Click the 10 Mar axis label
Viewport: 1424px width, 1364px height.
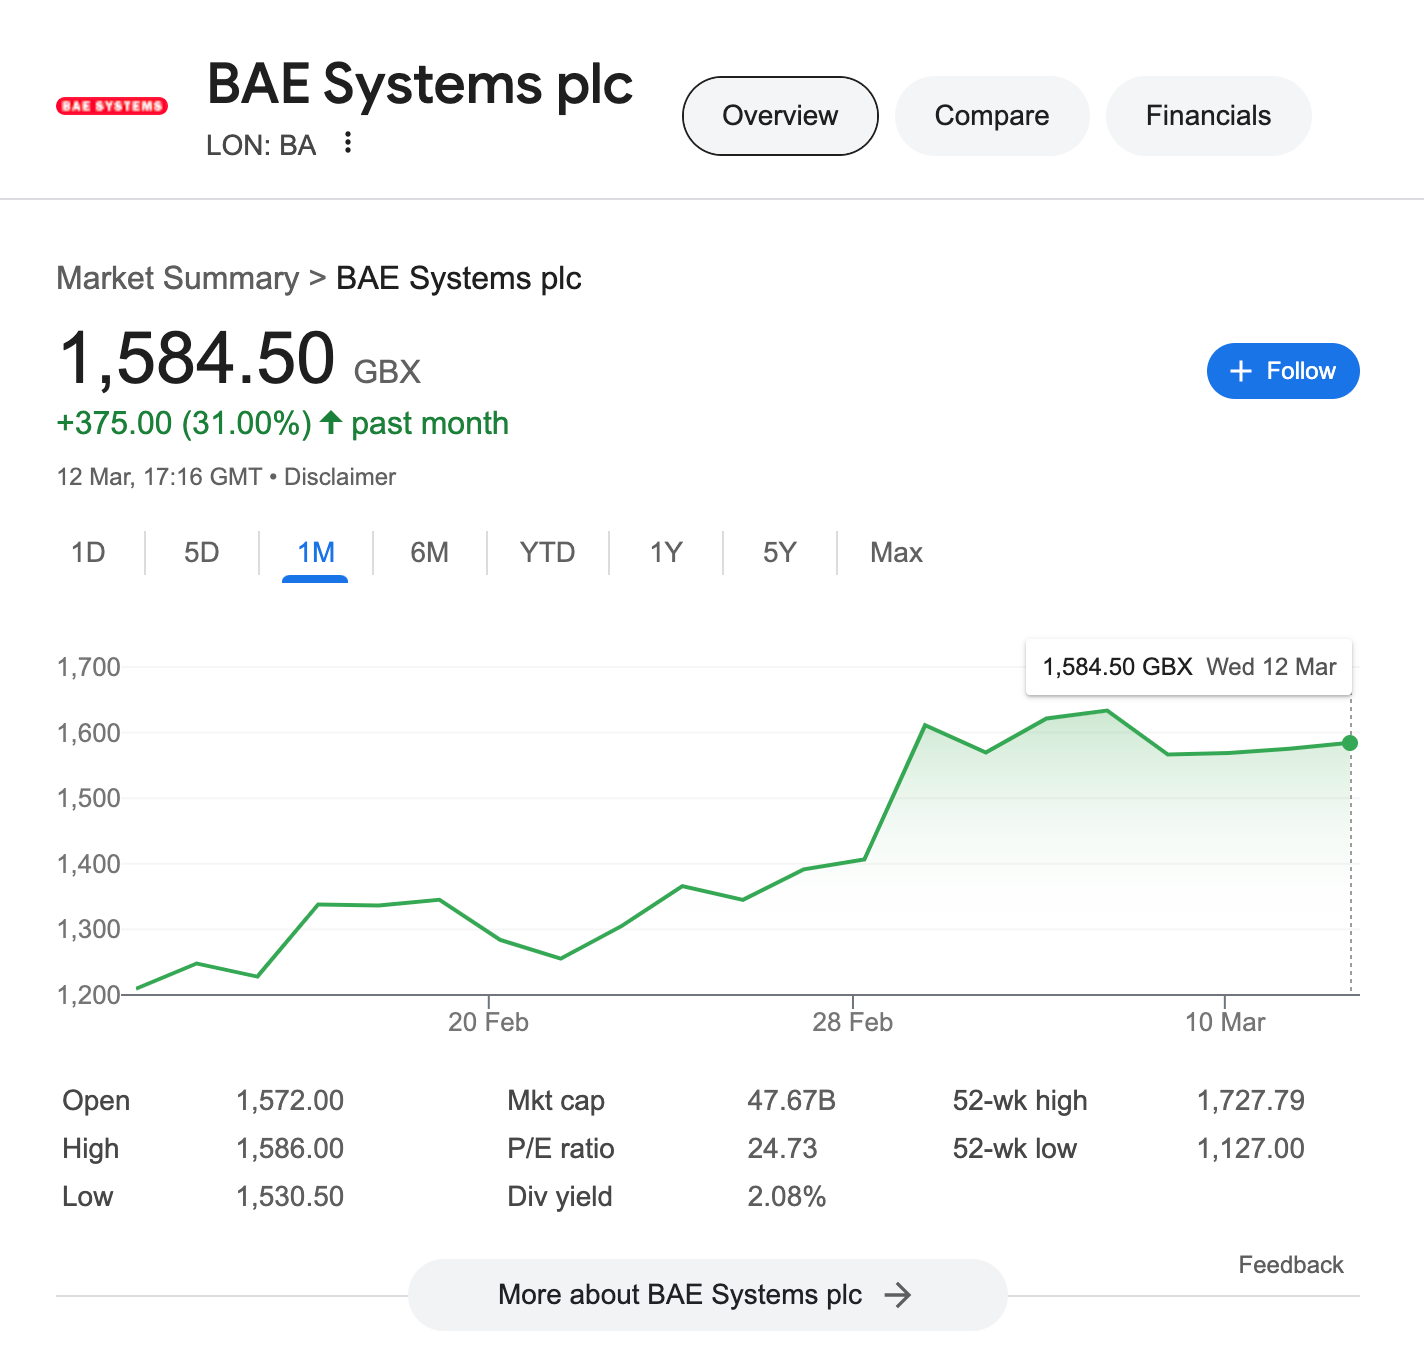[1225, 1022]
